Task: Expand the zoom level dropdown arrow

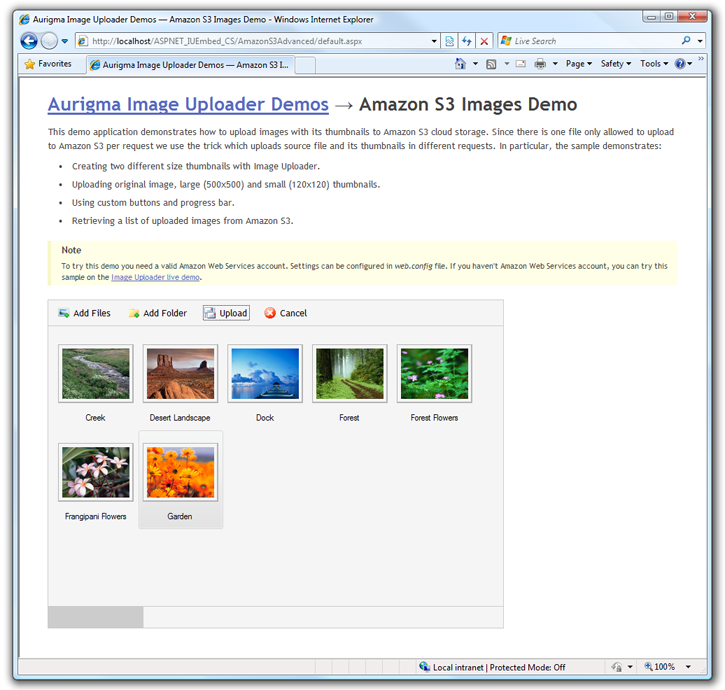Action: point(688,667)
